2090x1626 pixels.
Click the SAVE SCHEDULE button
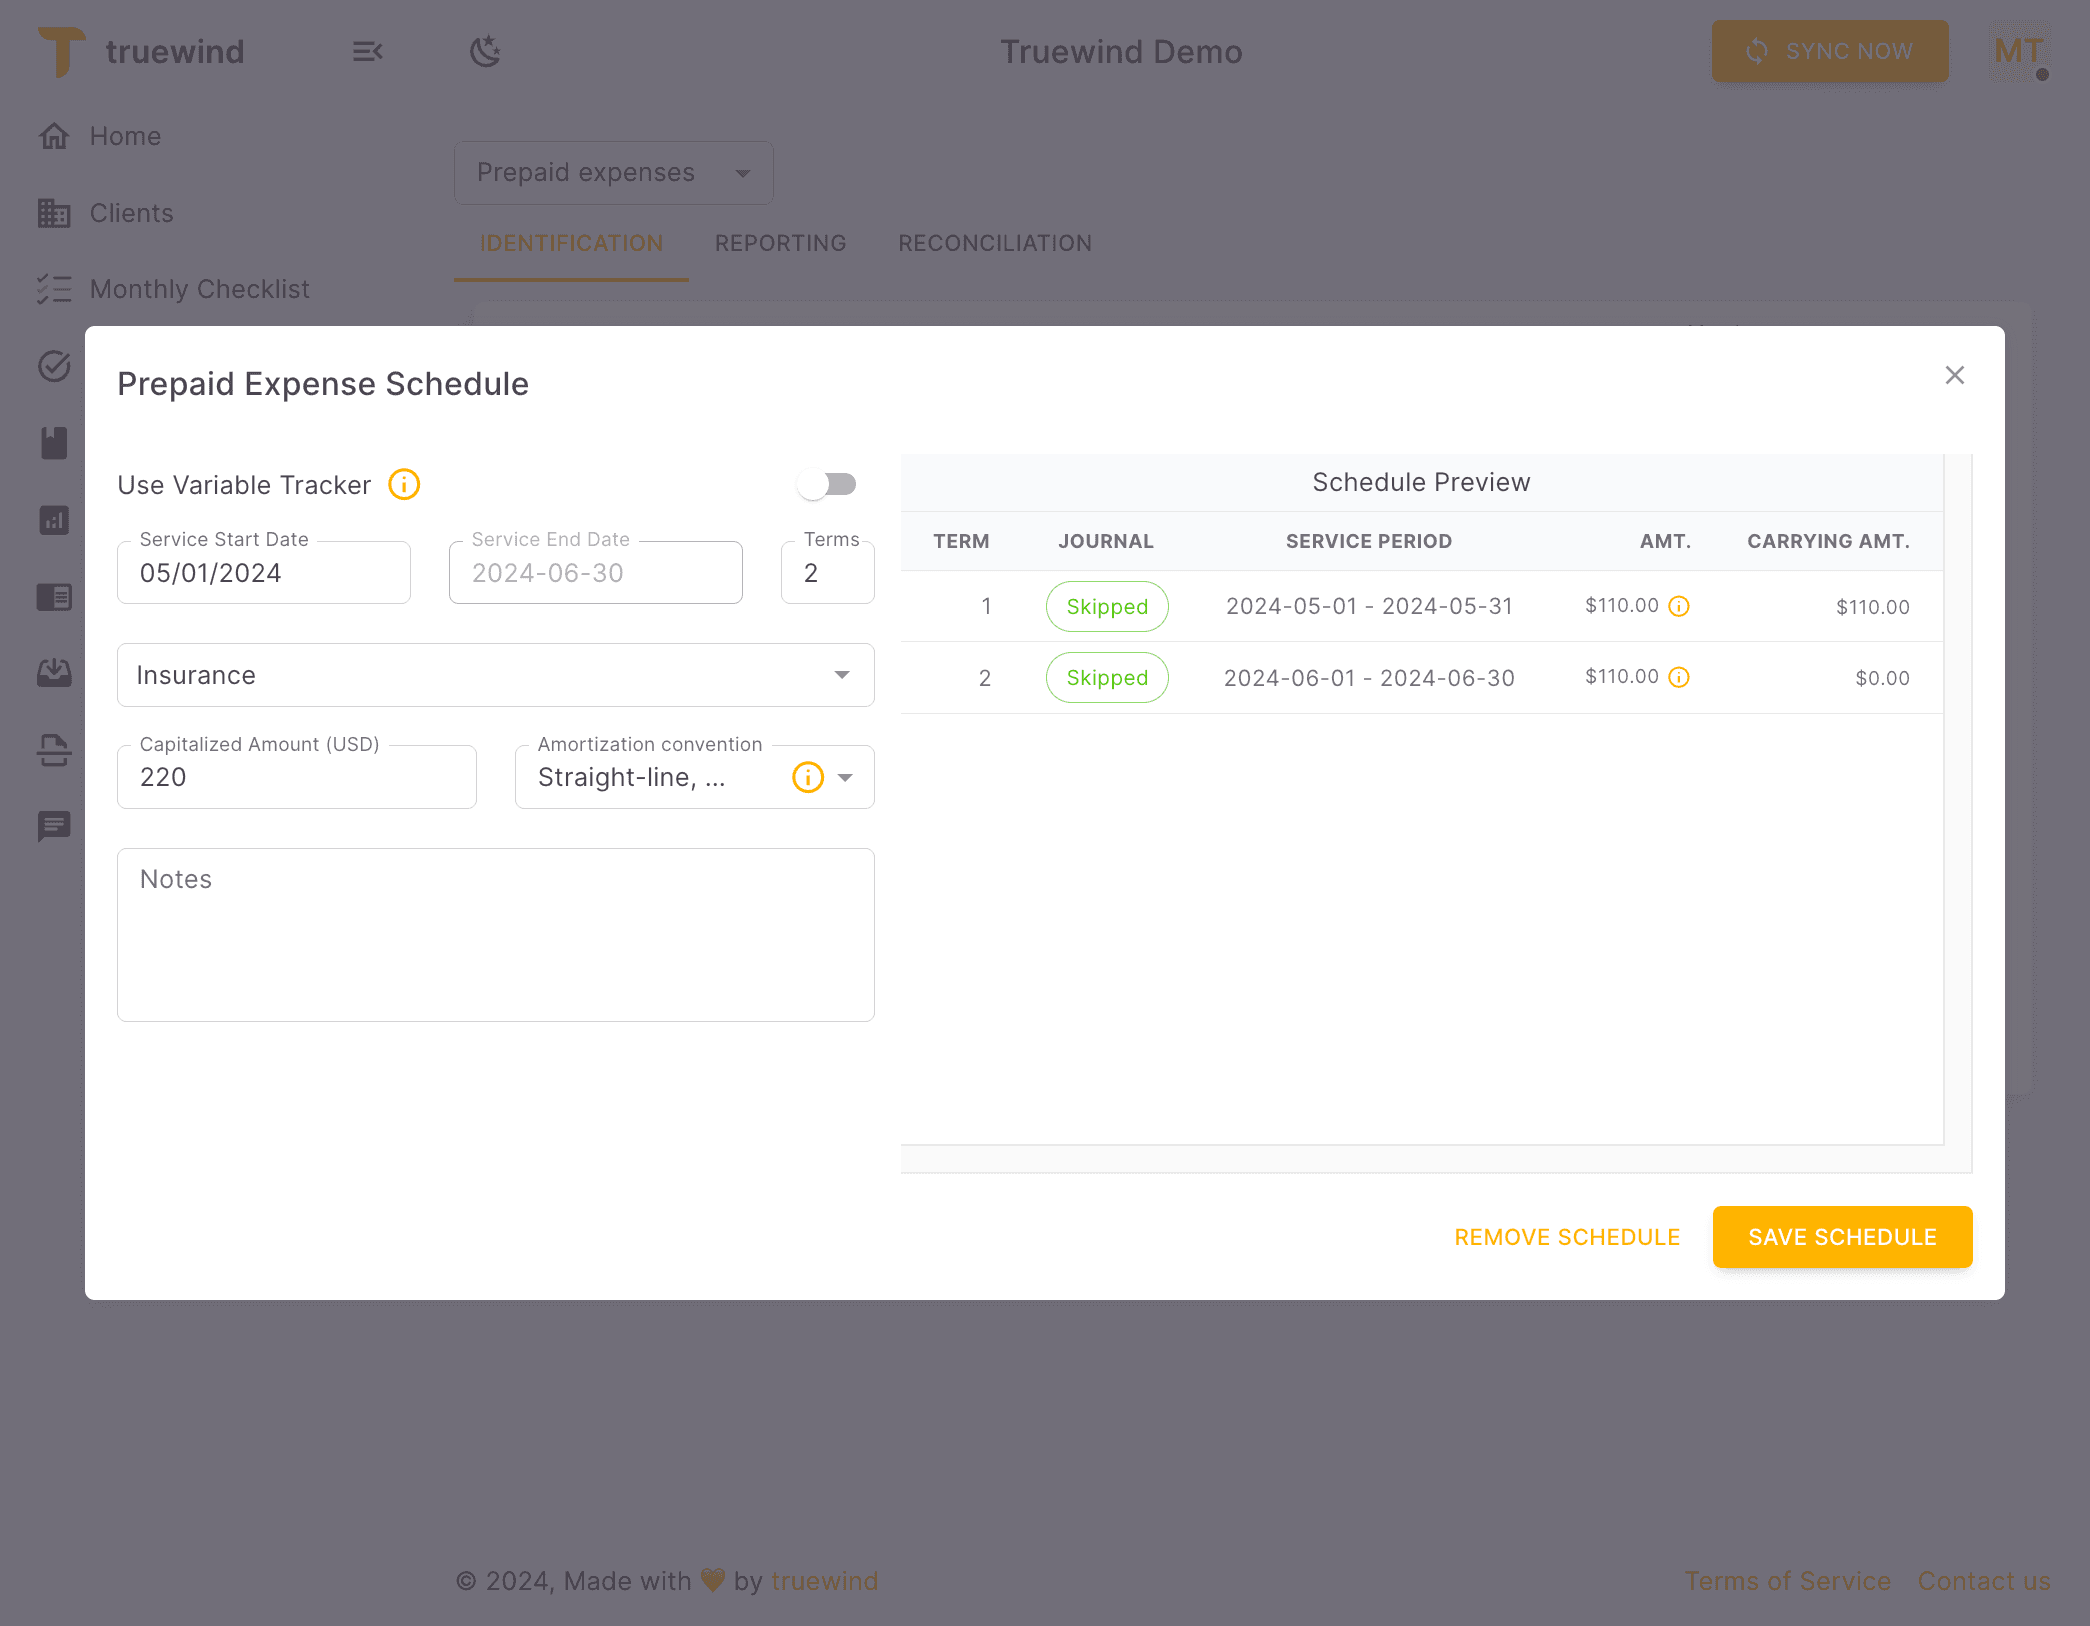(1842, 1237)
